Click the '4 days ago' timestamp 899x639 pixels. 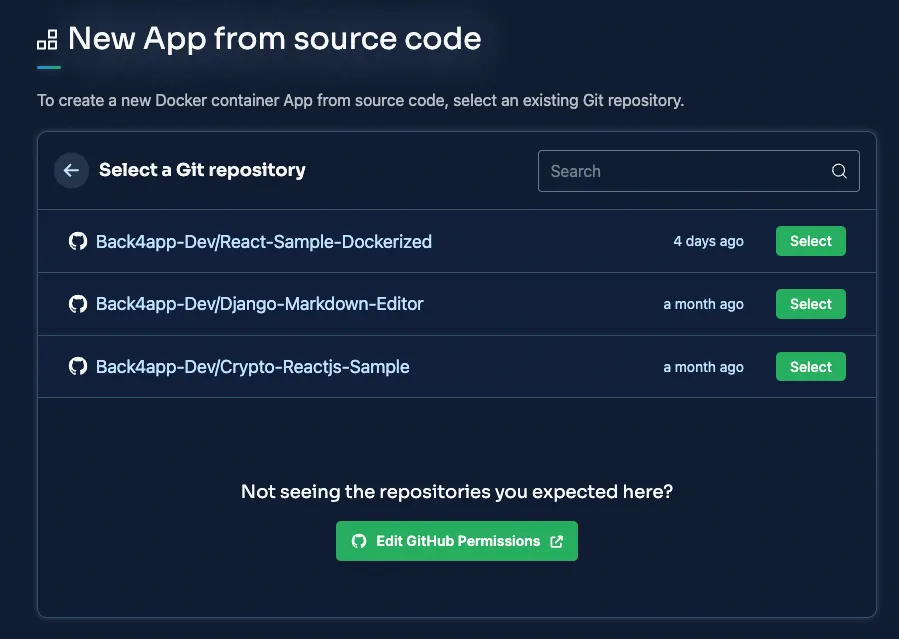tap(708, 241)
